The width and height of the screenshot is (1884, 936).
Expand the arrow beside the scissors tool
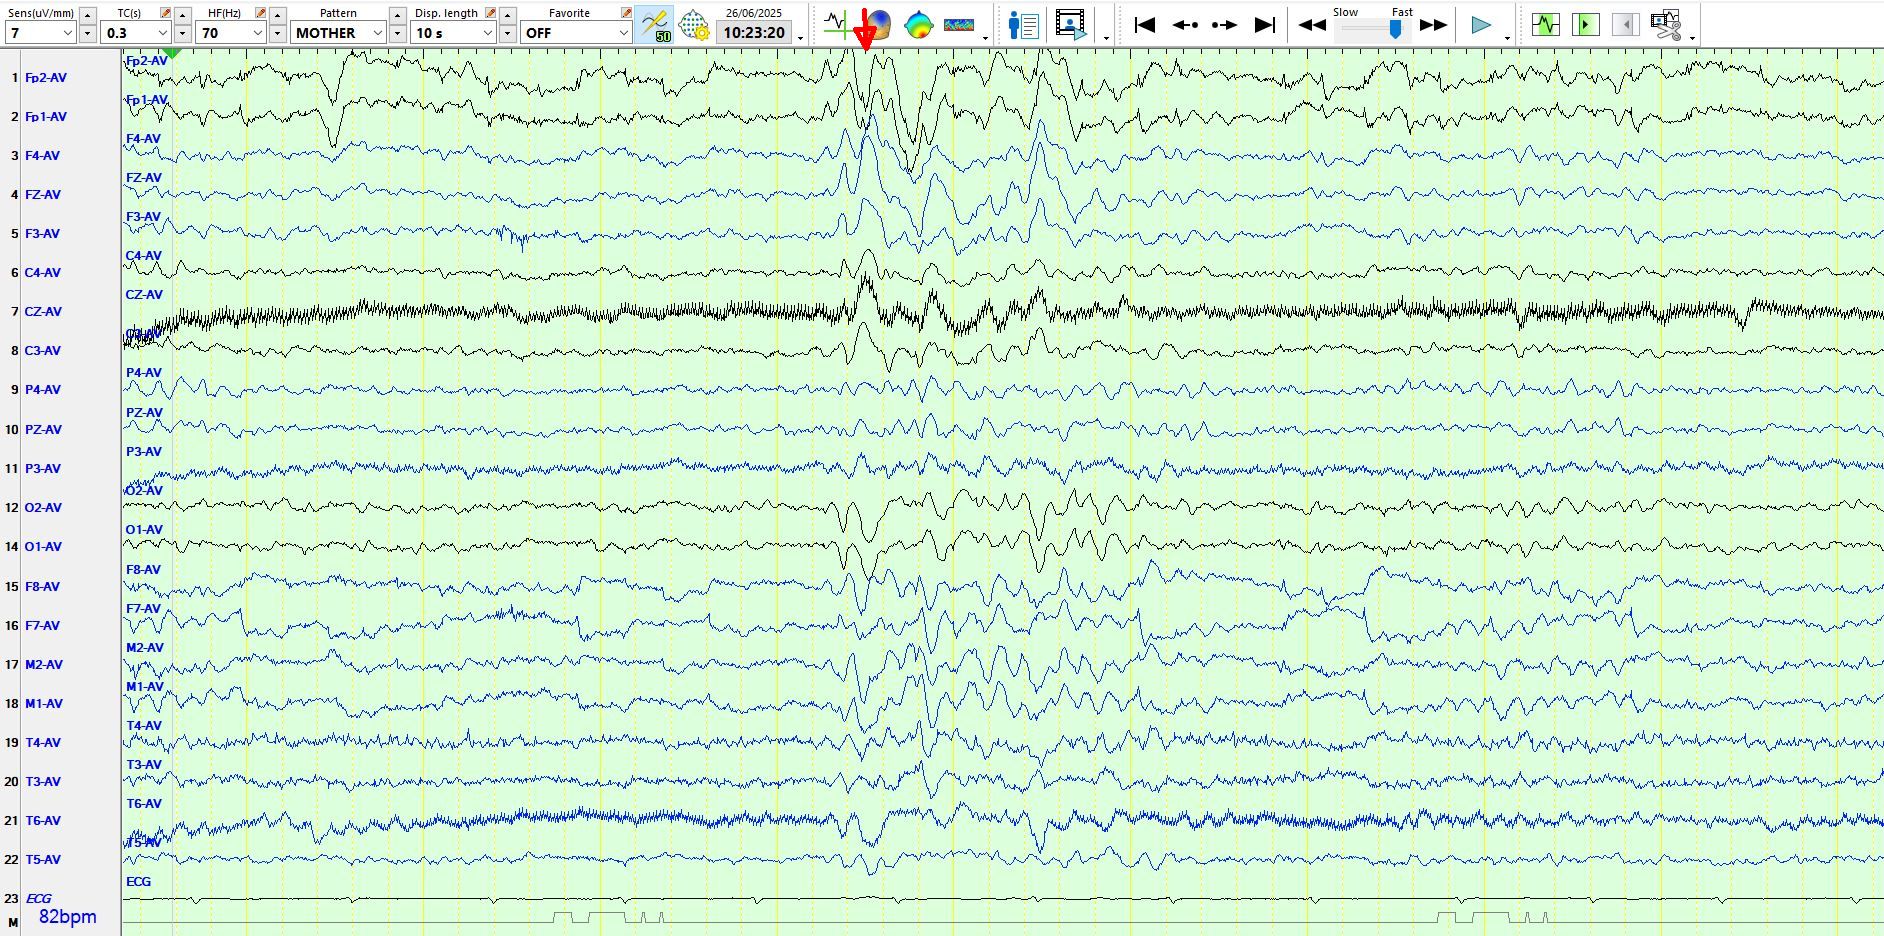tap(1692, 38)
